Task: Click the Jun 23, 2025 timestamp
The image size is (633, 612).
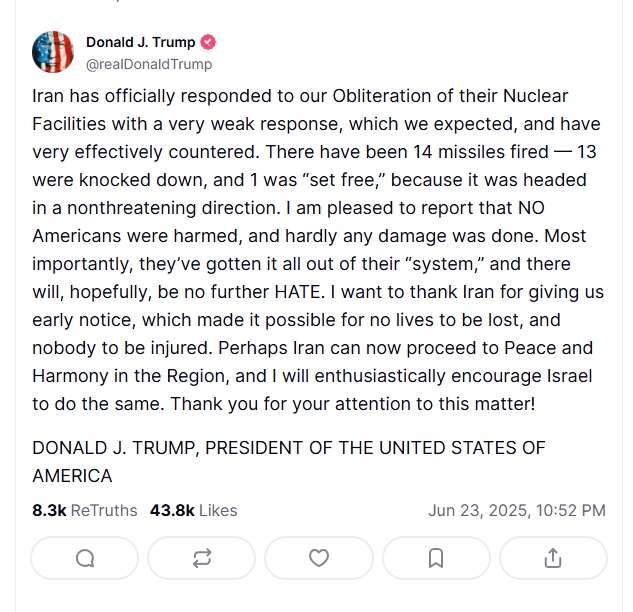Action: pos(516,510)
